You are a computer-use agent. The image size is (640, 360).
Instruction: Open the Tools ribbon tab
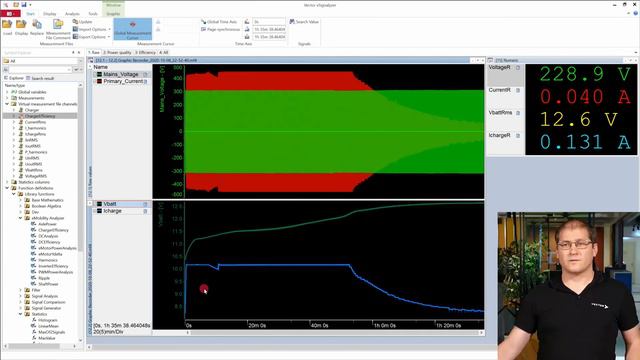click(93, 14)
